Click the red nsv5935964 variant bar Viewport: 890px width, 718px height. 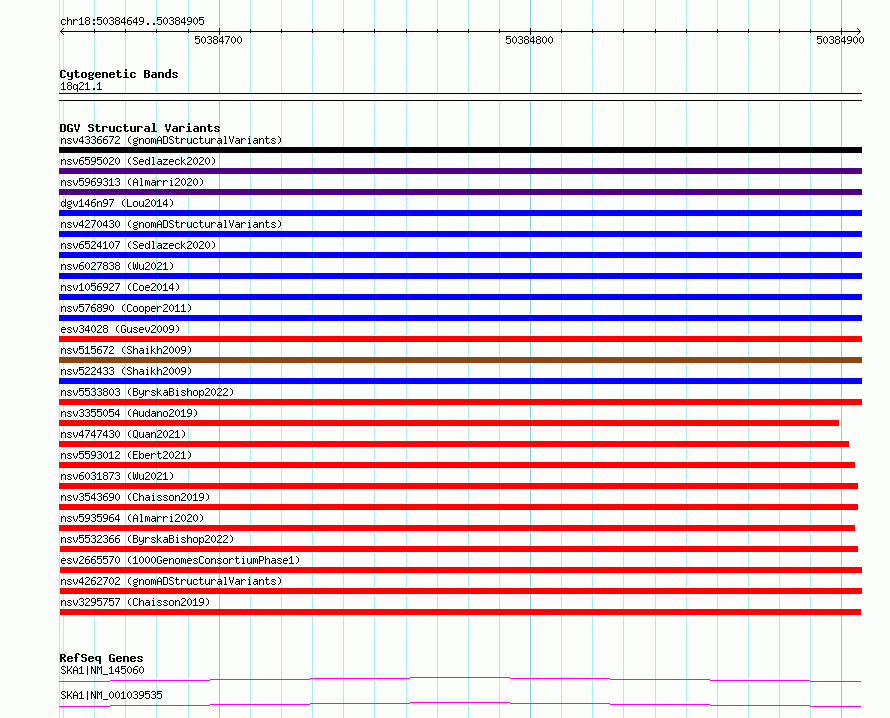457,528
